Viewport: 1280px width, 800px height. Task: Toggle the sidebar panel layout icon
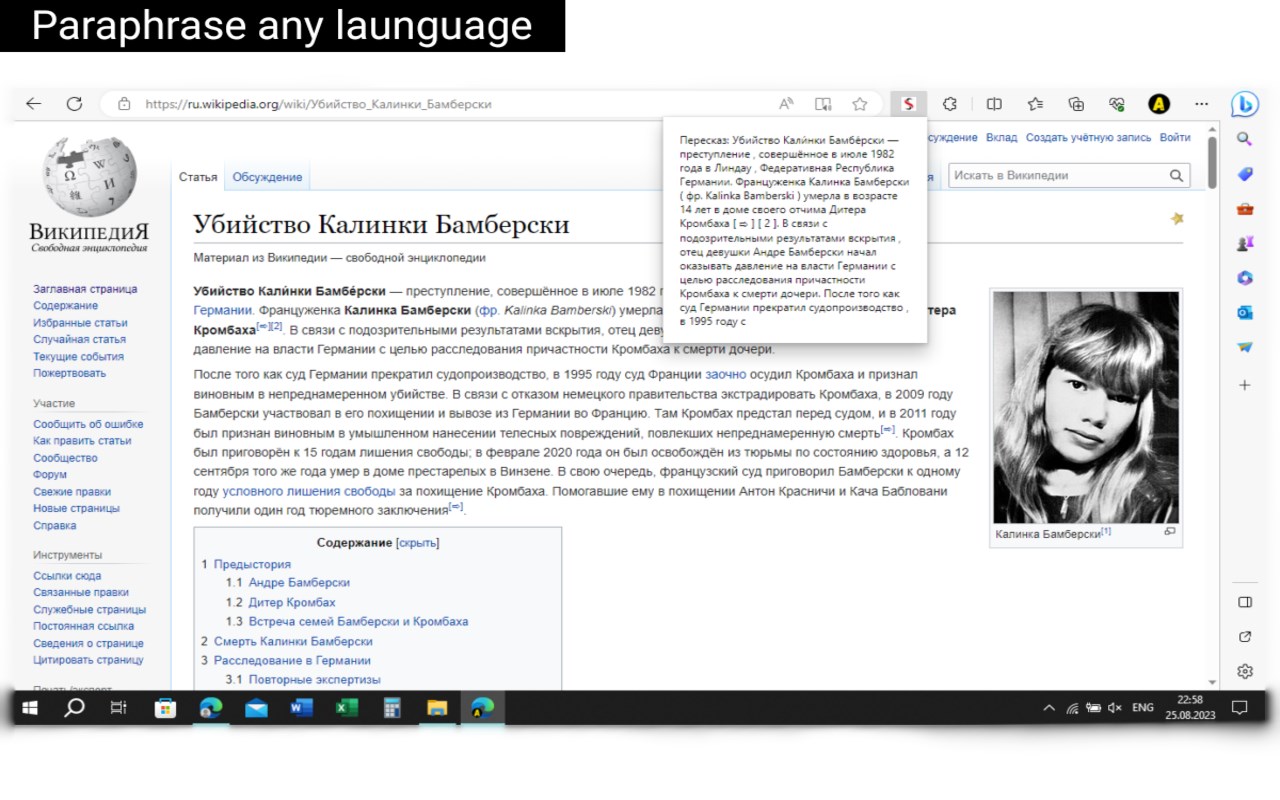[x=1245, y=602]
